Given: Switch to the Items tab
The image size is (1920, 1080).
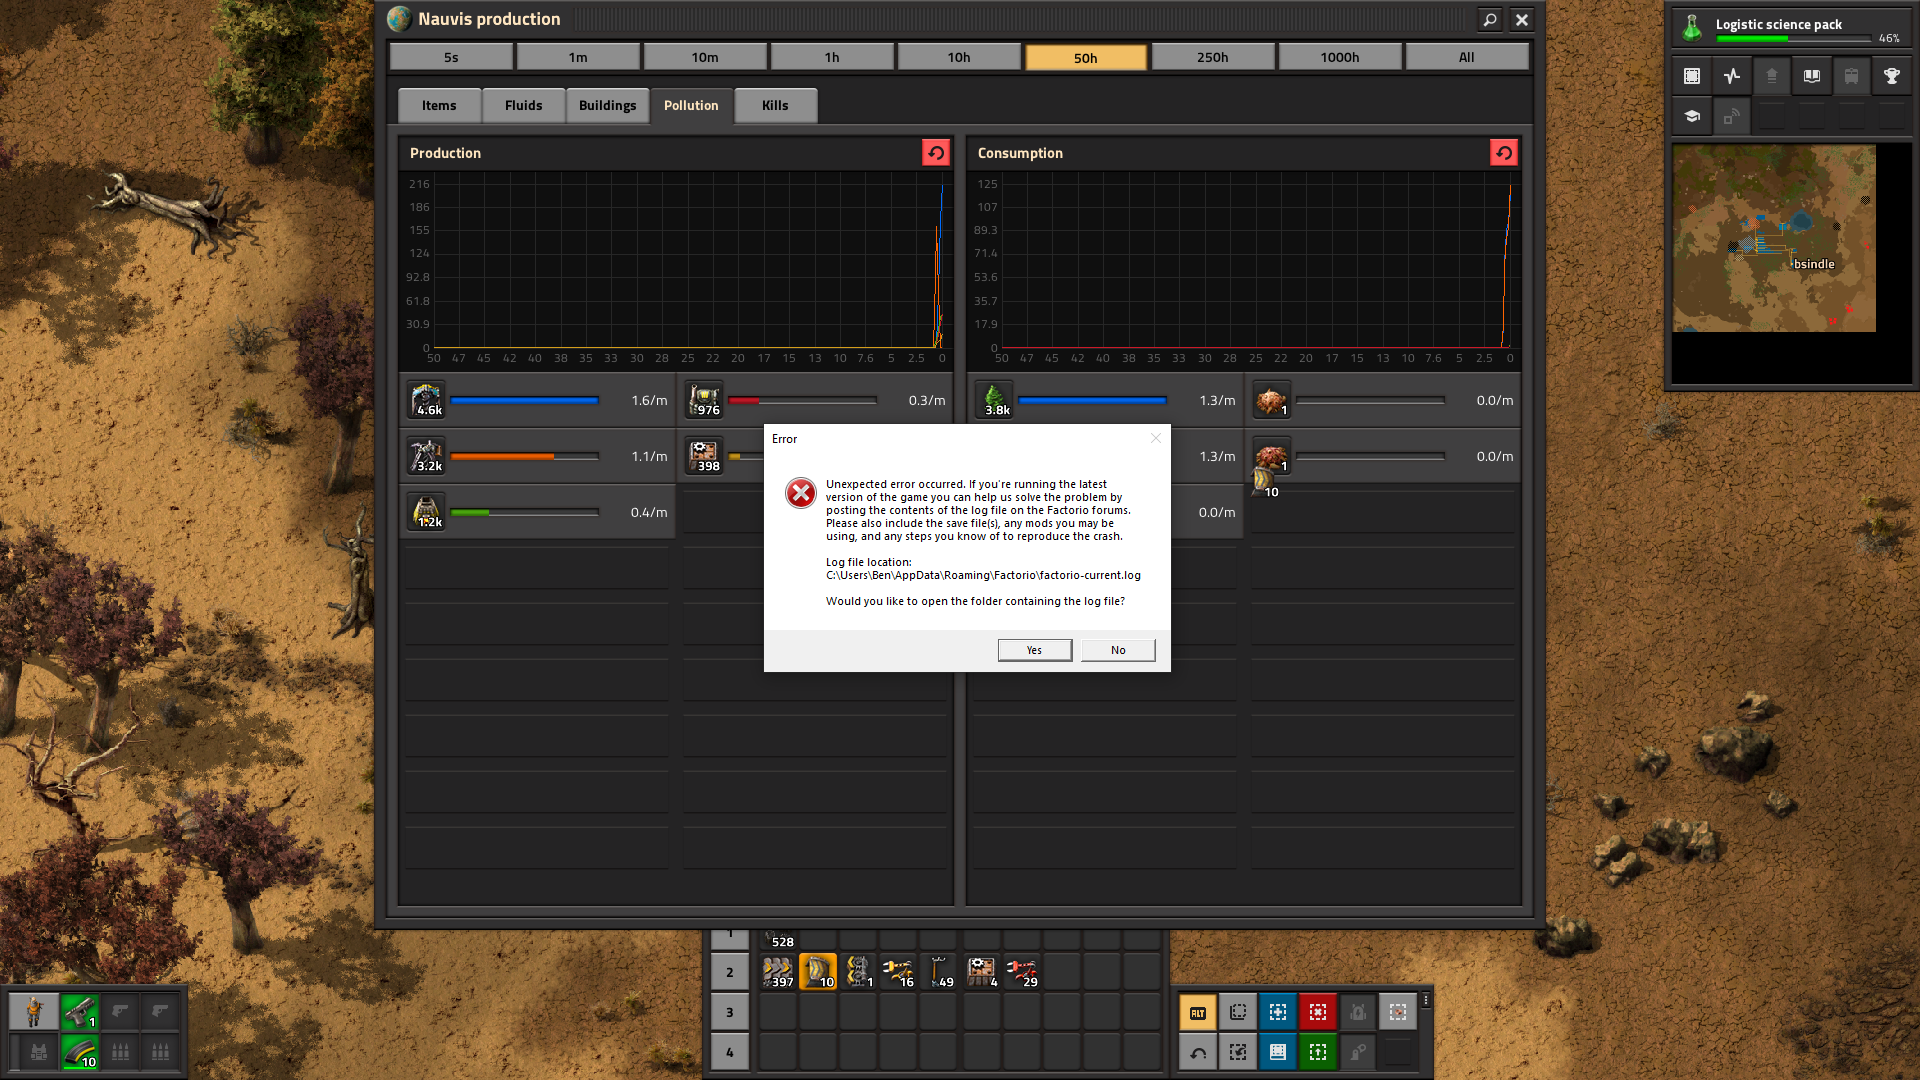Looking at the screenshot, I should (439, 105).
